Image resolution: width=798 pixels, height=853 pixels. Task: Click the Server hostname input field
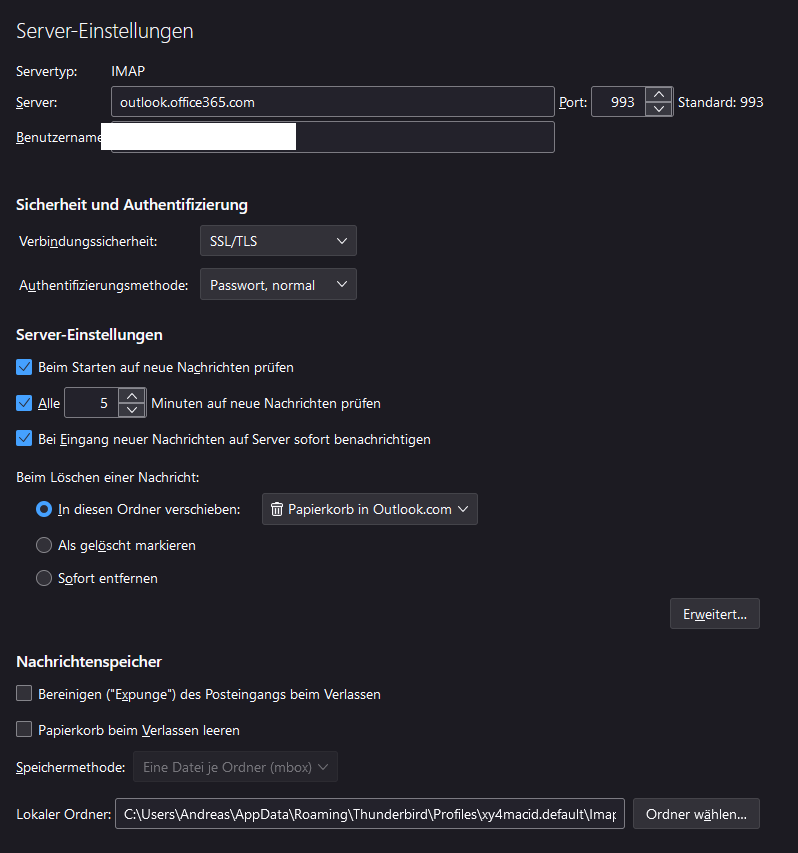click(x=332, y=102)
